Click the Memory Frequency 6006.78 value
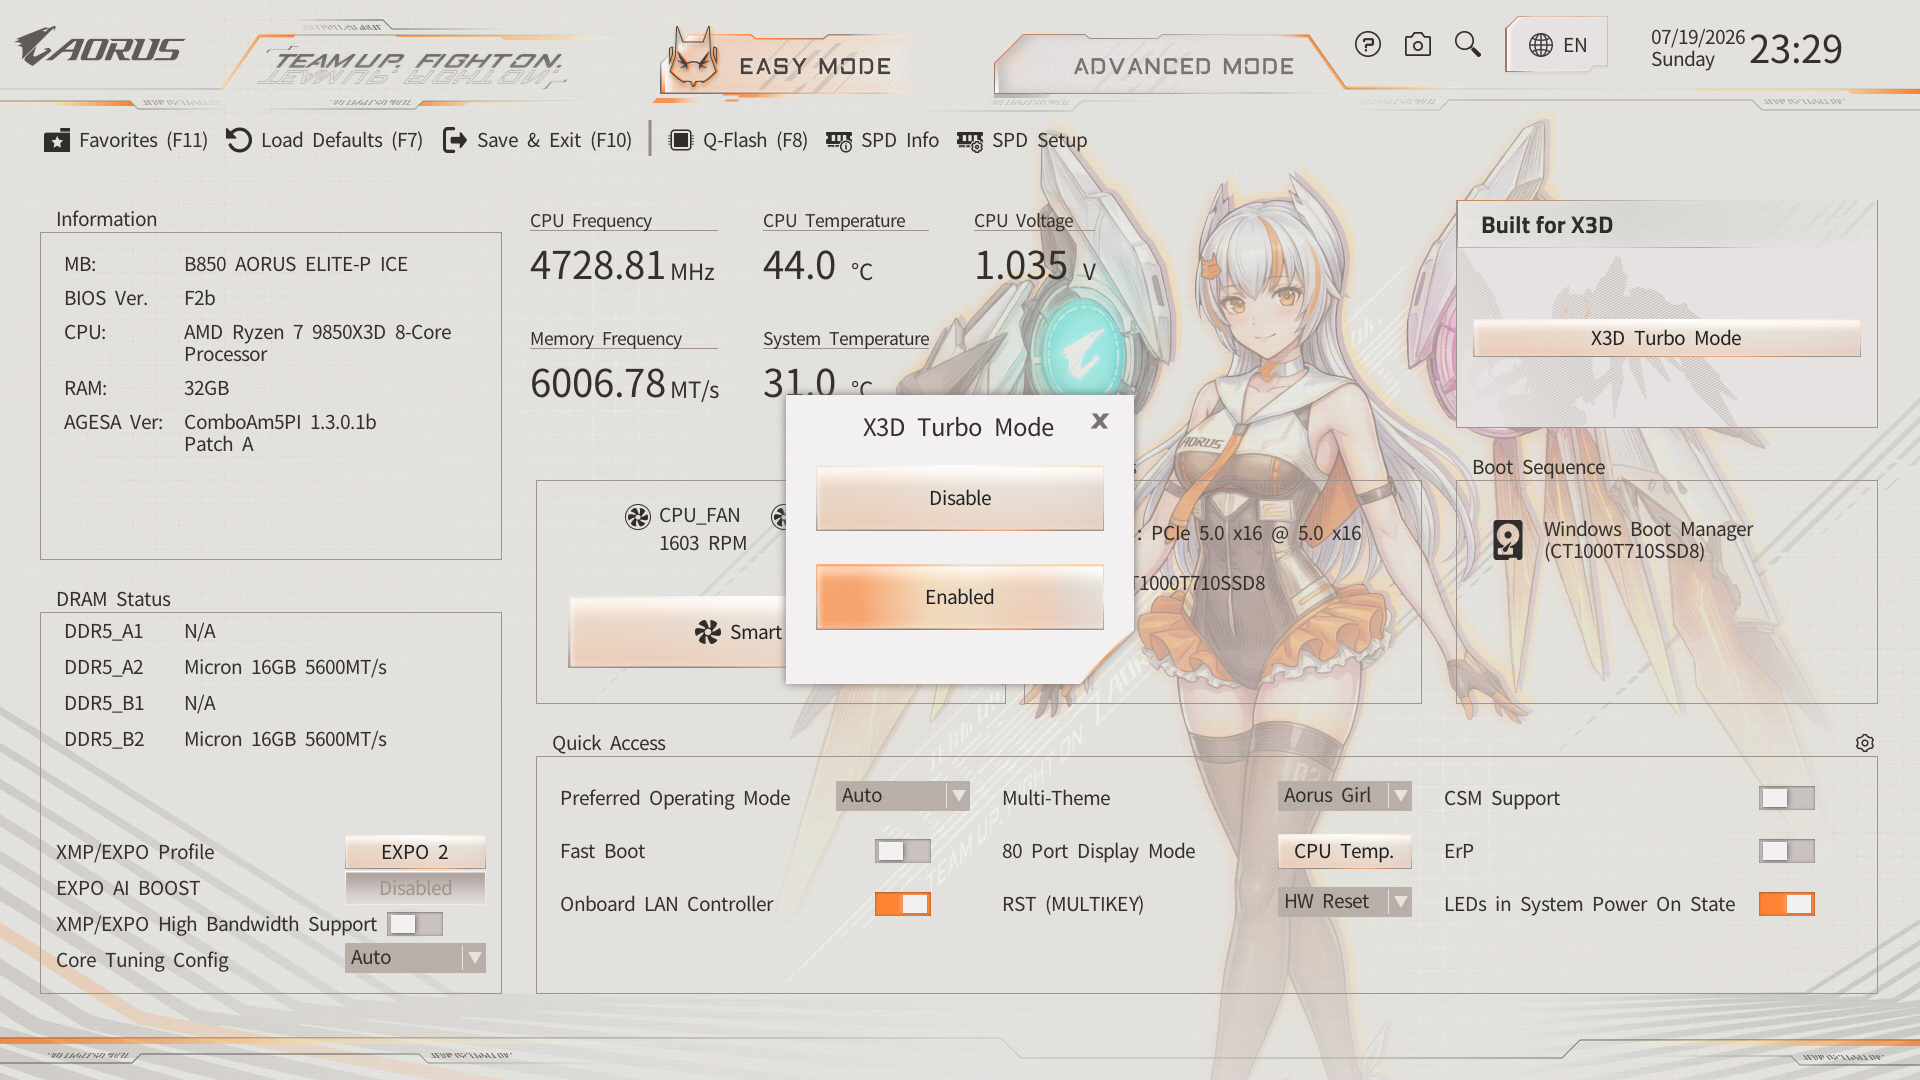The height and width of the screenshot is (1080, 1920). click(x=598, y=384)
